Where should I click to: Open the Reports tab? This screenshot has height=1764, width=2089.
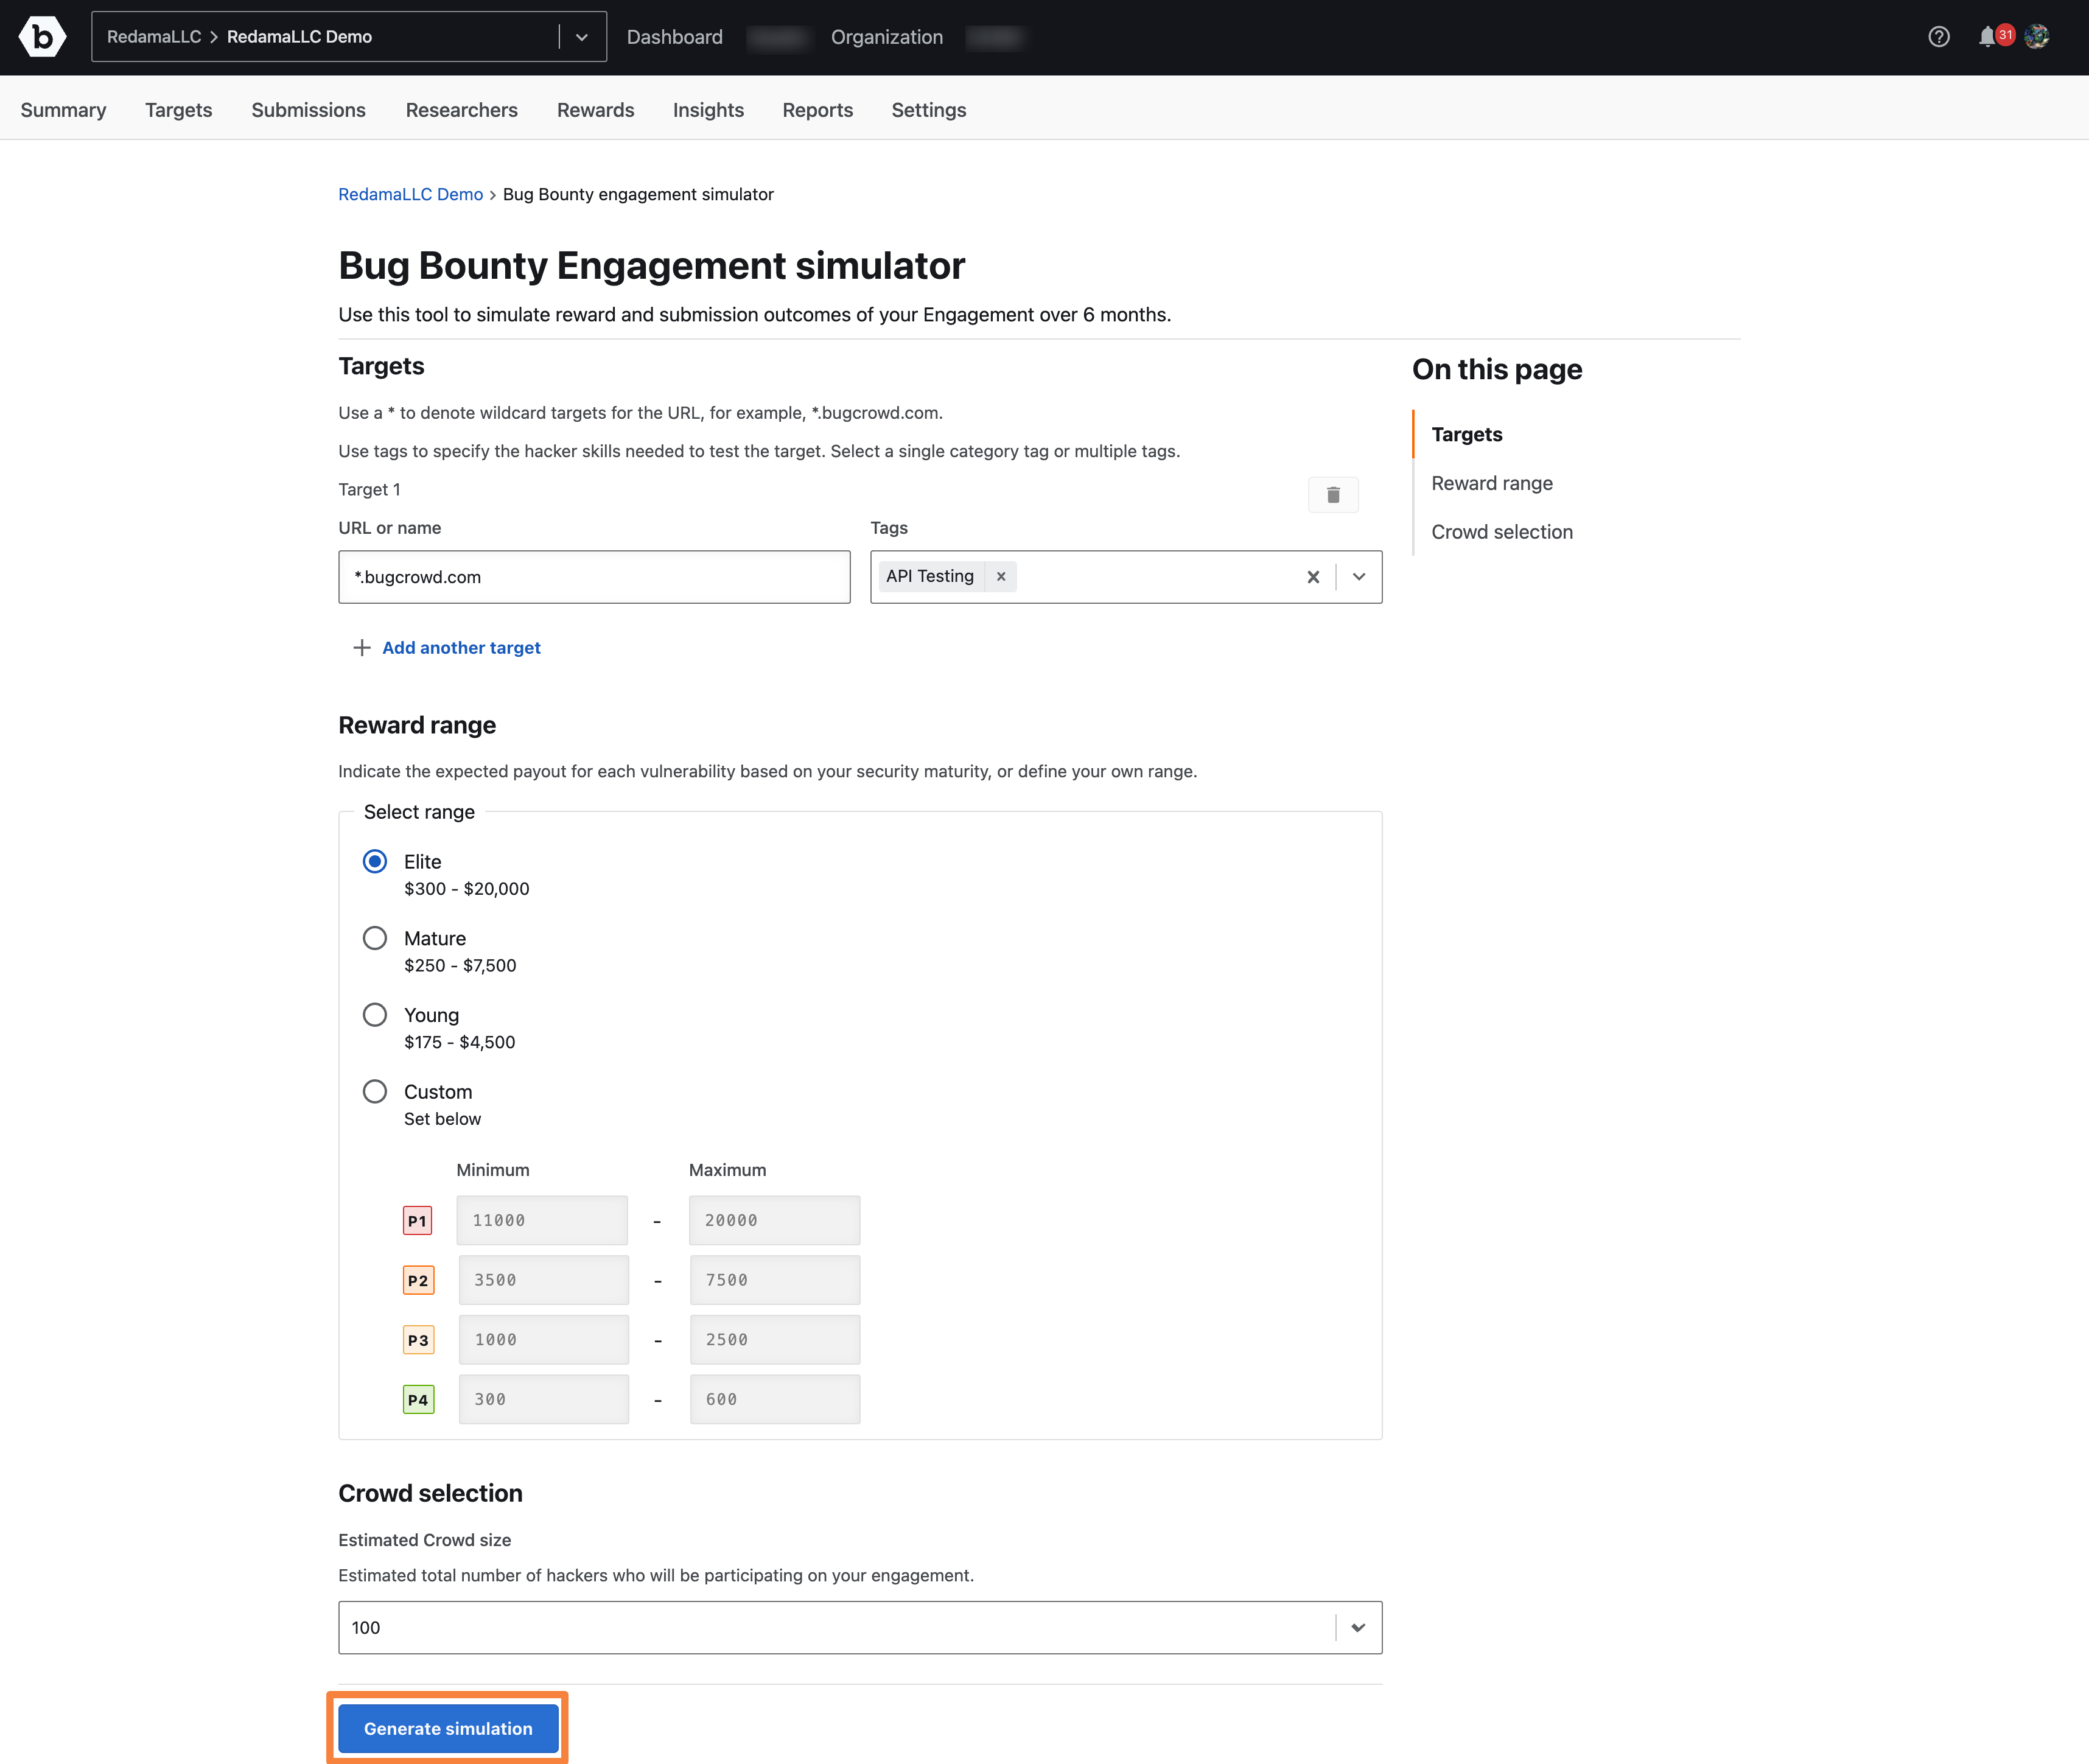(818, 110)
